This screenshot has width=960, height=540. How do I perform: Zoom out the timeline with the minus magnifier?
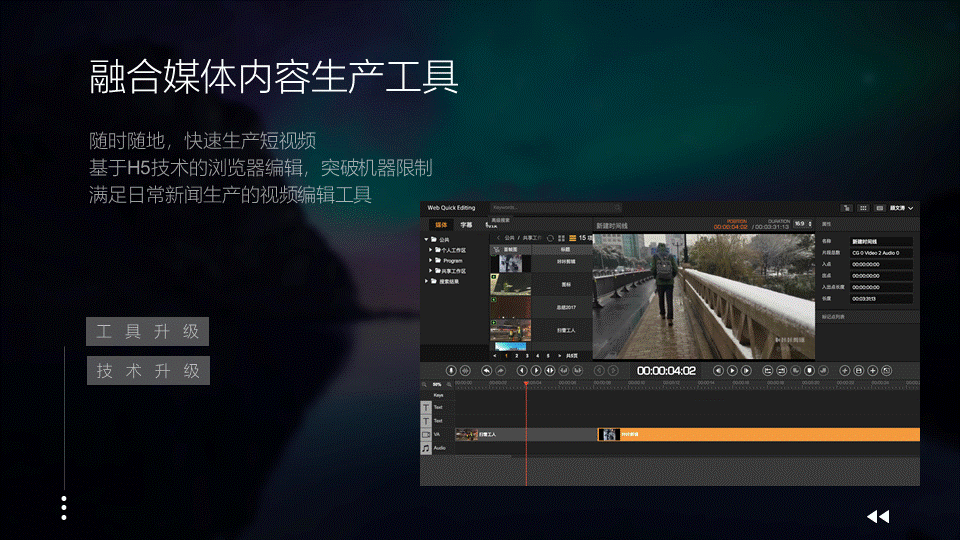point(424,384)
